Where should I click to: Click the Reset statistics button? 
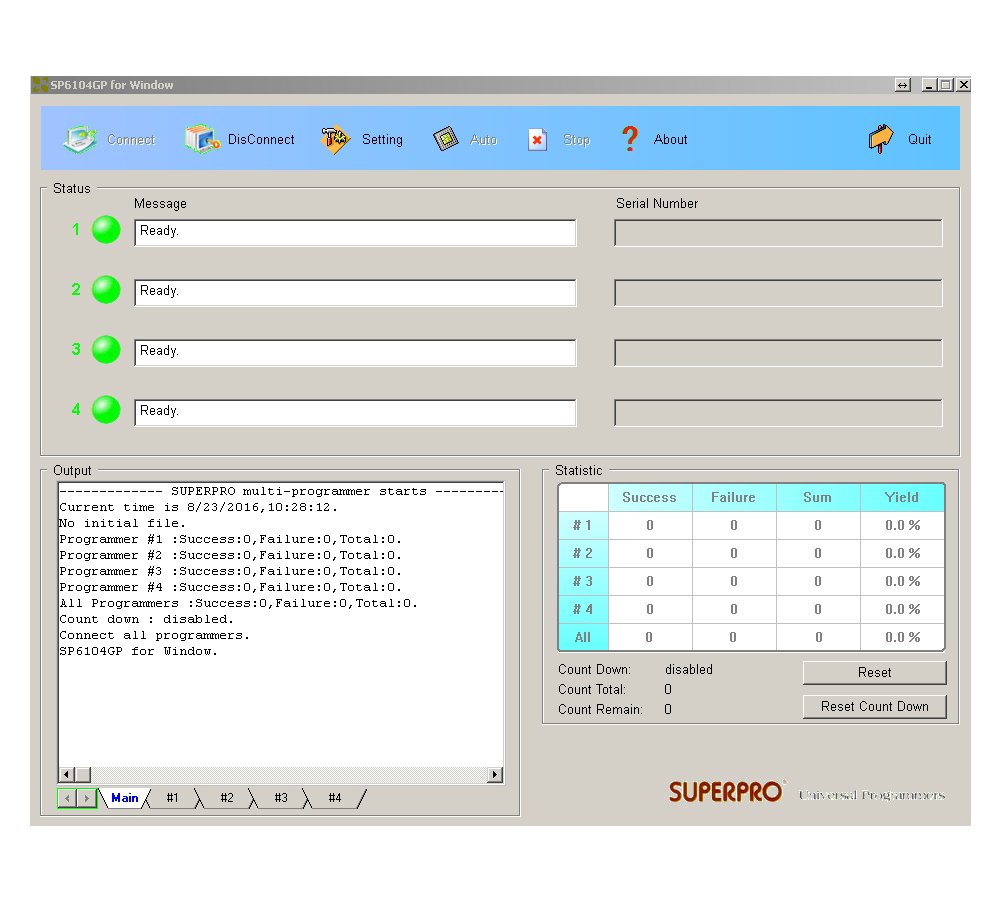point(874,672)
